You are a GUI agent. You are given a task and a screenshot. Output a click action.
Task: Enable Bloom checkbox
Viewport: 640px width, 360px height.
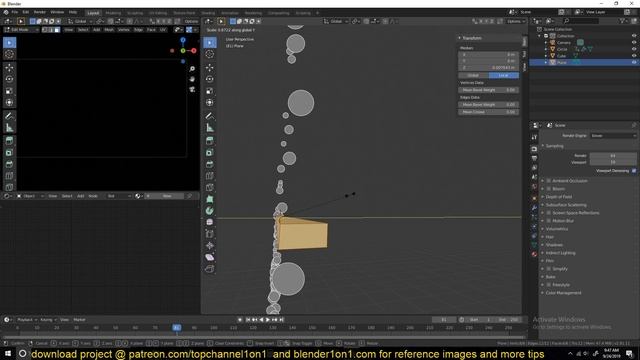click(549, 189)
